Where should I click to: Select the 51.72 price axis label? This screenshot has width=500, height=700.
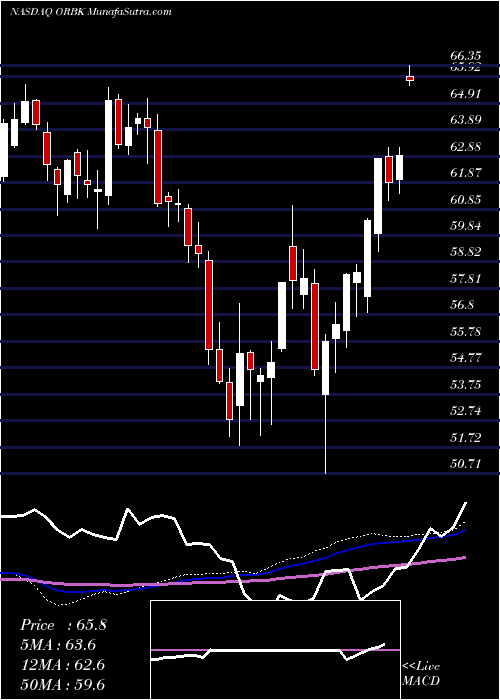tap(466, 437)
